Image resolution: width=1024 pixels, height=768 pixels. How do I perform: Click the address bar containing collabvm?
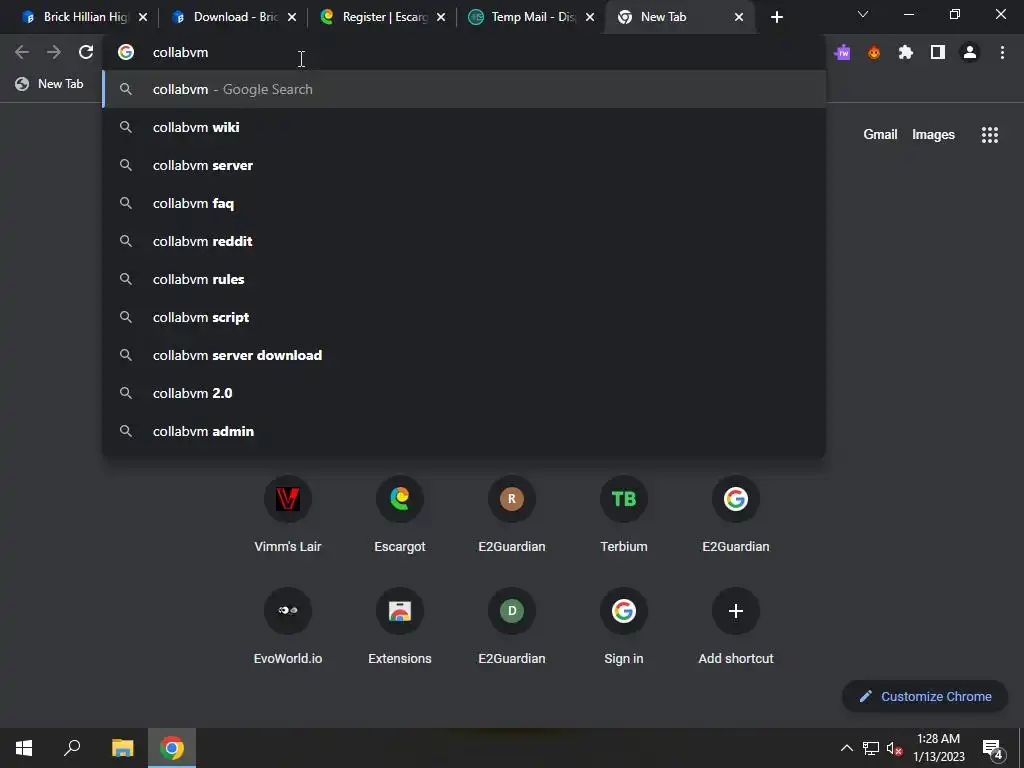[464, 52]
